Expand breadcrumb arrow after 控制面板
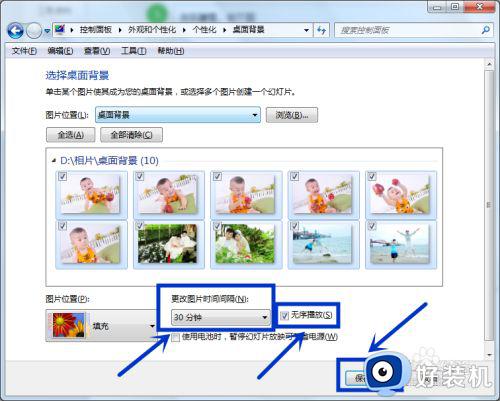Screen dimensions: 500x401 (120, 30)
